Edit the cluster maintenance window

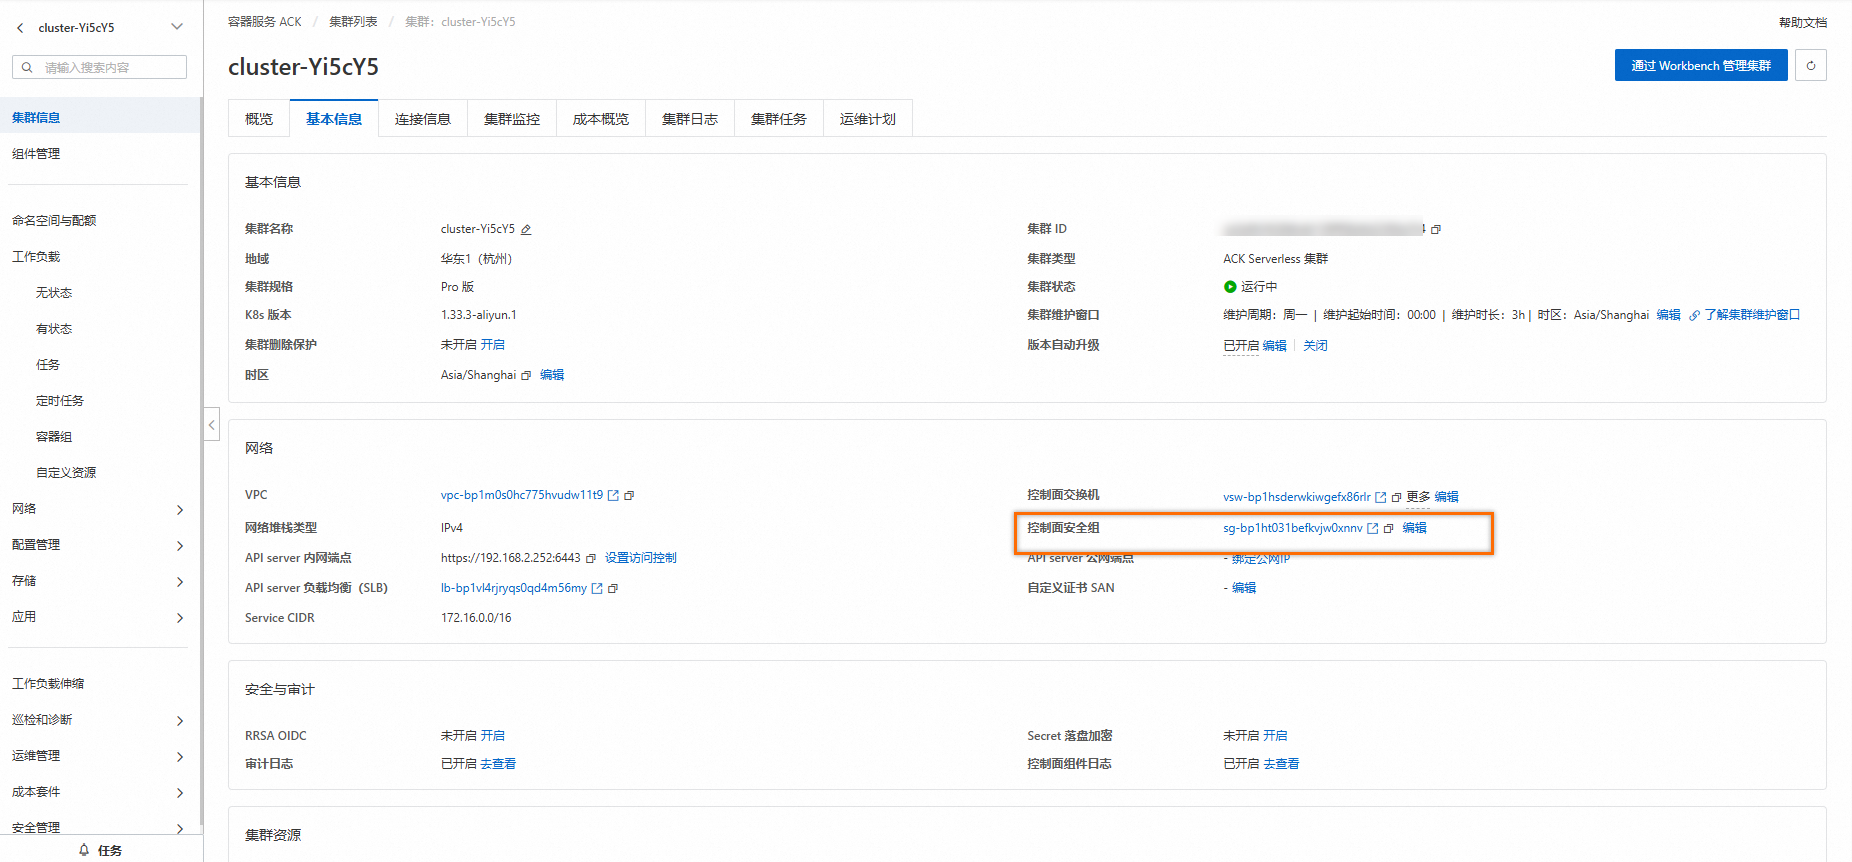1668,315
